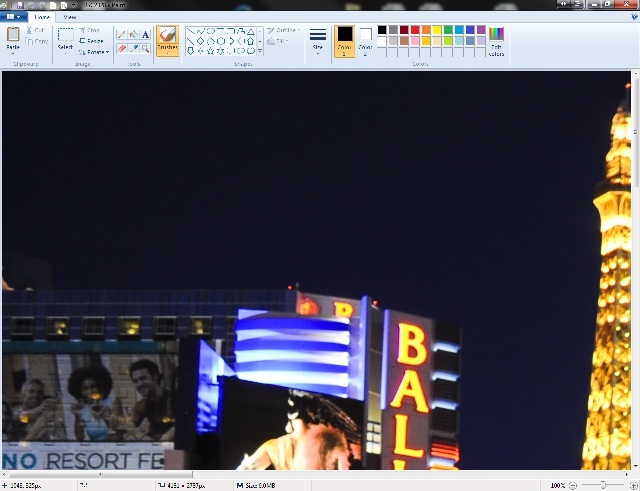Pick the orange color swatch
640x491 pixels.
coord(426,30)
